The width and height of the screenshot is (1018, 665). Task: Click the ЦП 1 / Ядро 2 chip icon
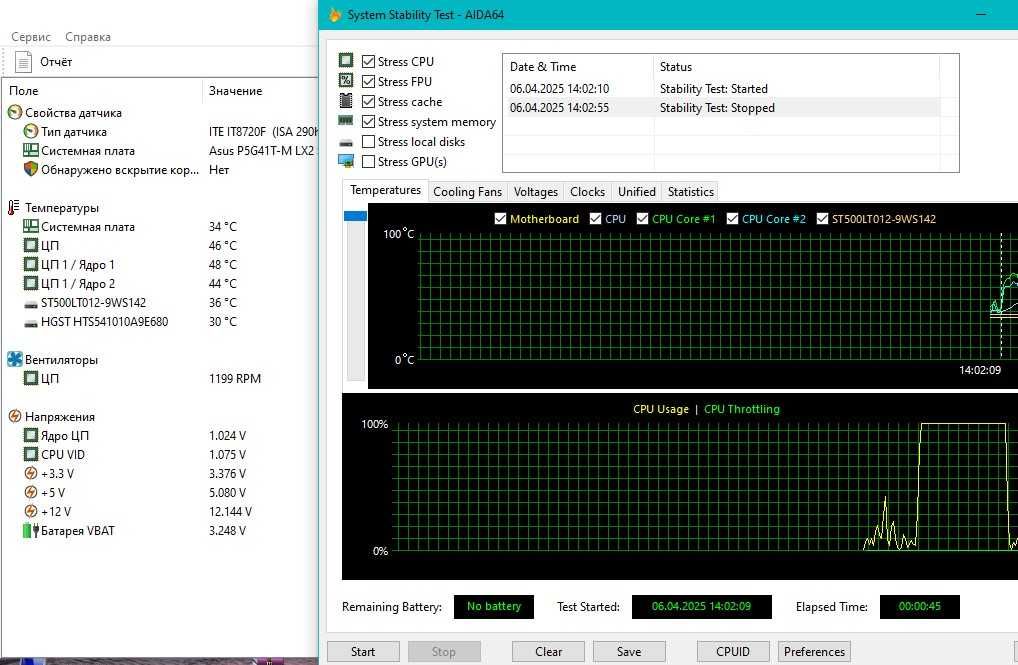coord(31,283)
